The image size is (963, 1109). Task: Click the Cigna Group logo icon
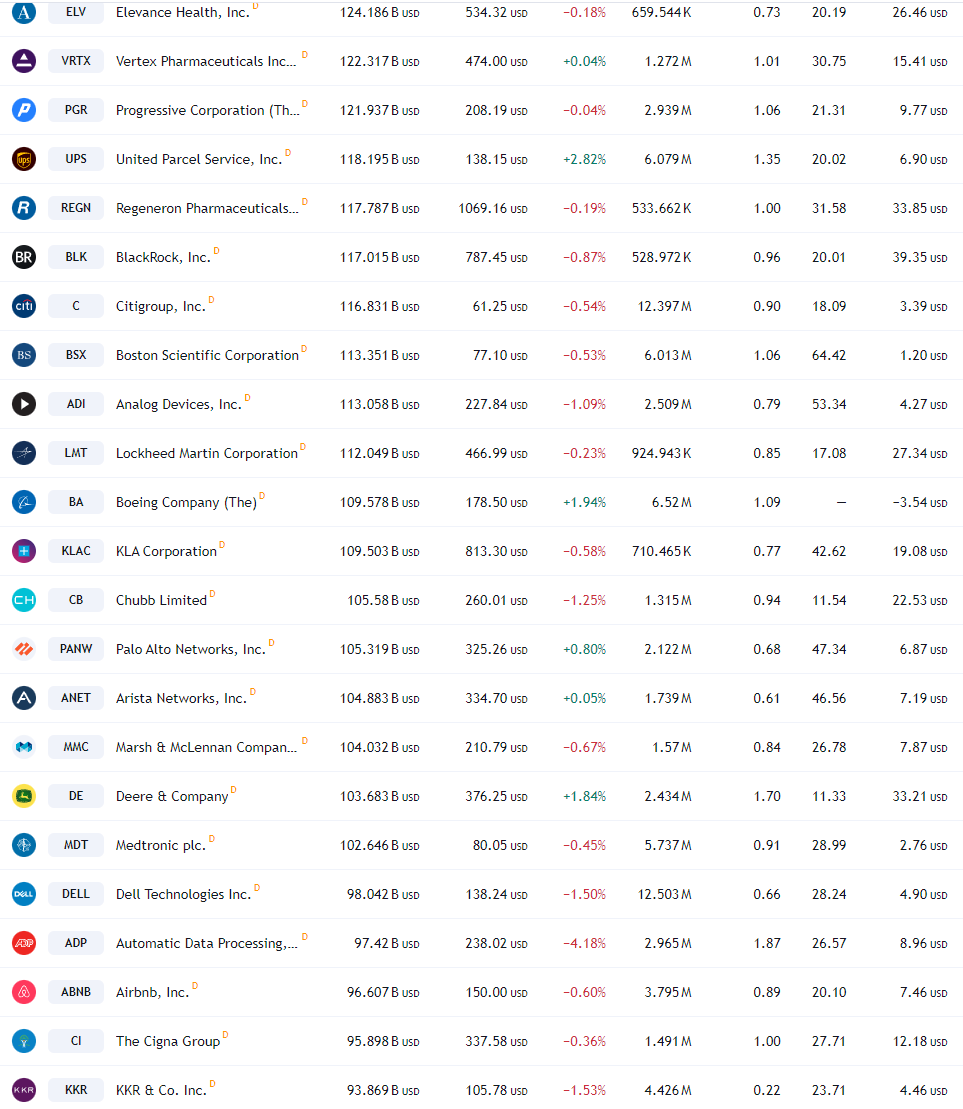24,1041
